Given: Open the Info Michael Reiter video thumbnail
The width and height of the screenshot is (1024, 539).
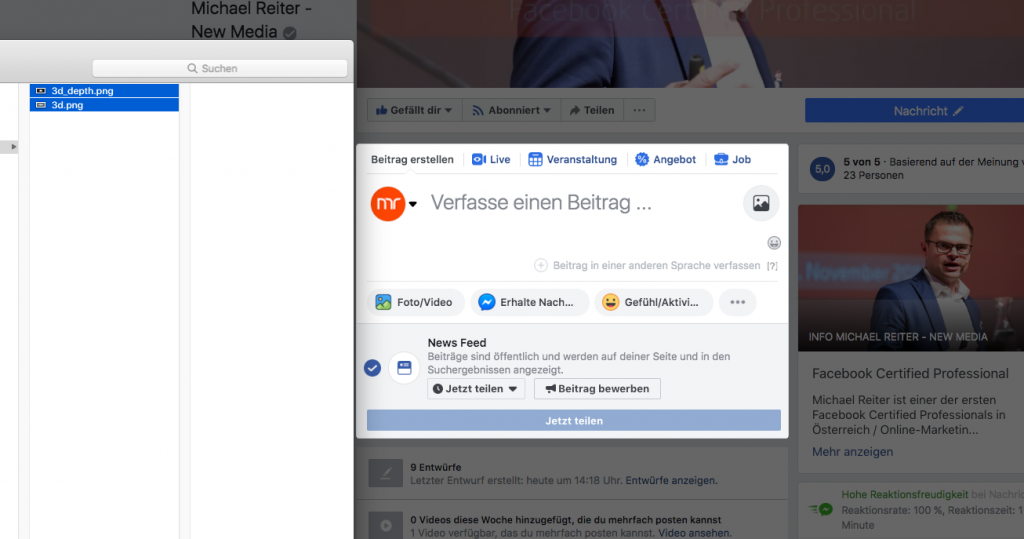Looking at the screenshot, I should pos(911,278).
